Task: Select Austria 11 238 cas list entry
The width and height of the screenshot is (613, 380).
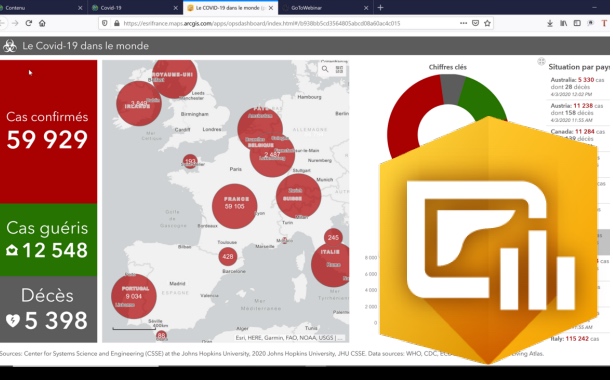Action: pyautogui.click(x=577, y=113)
